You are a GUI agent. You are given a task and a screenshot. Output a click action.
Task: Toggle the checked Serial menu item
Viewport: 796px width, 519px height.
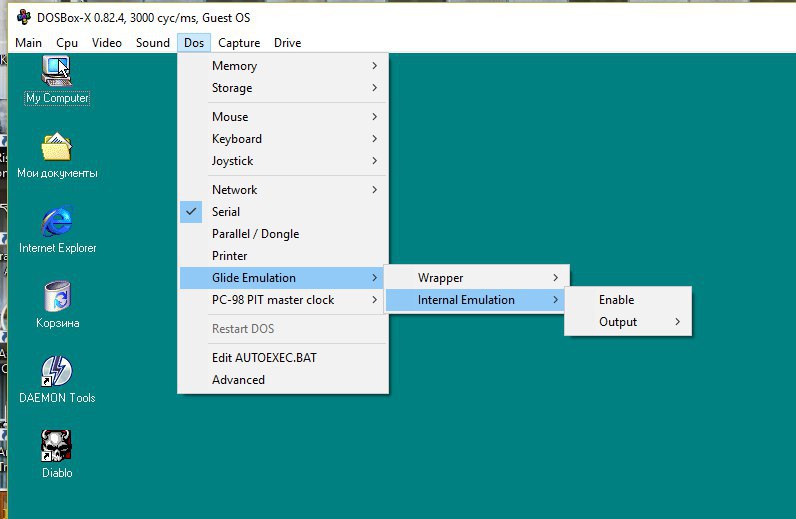[x=283, y=212]
